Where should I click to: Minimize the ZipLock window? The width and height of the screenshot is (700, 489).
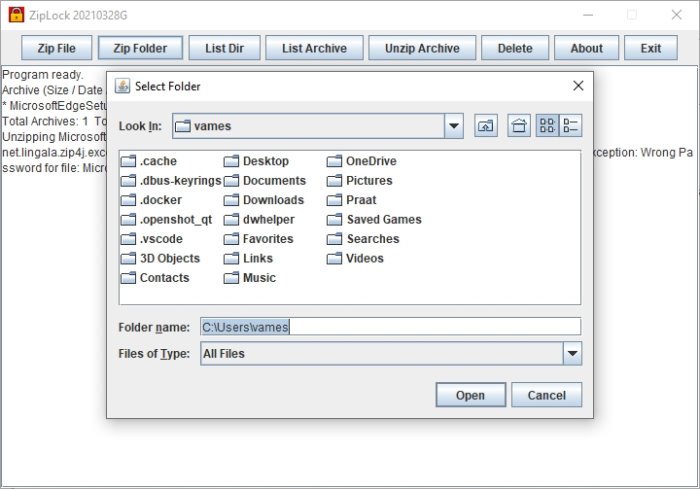coord(588,15)
